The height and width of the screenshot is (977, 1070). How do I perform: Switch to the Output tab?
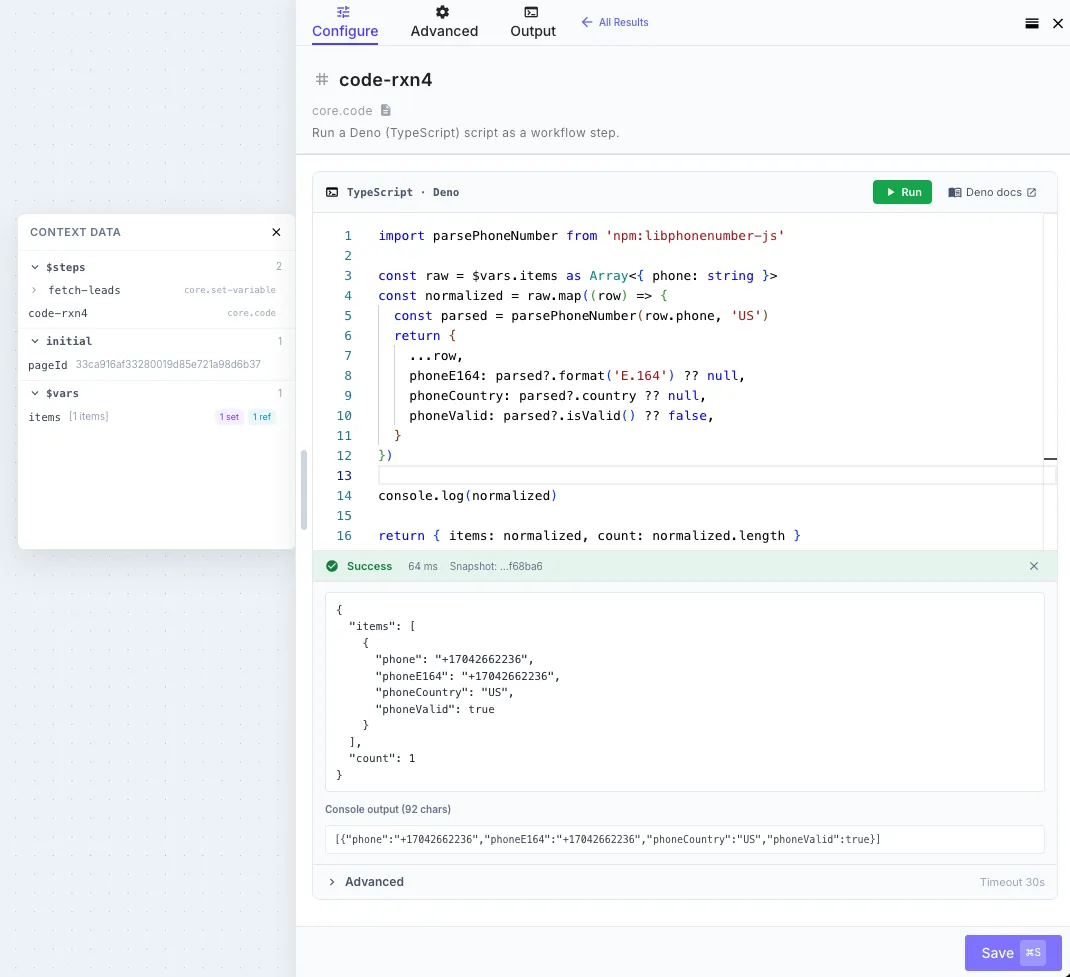click(532, 31)
